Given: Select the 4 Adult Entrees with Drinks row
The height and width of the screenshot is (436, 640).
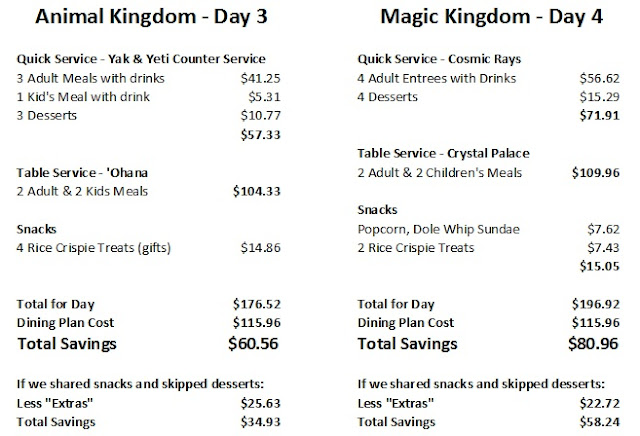Looking at the screenshot, I should (432, 76).
